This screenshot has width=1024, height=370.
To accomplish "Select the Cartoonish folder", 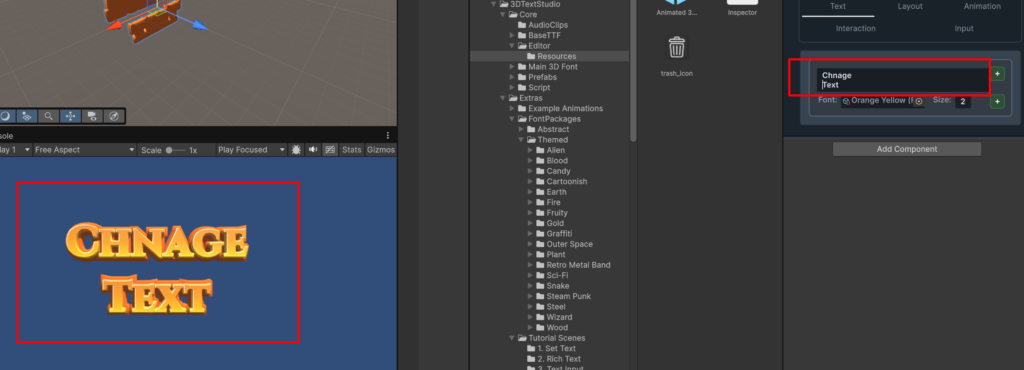I will pyautogui.click(x=566, y=181).
